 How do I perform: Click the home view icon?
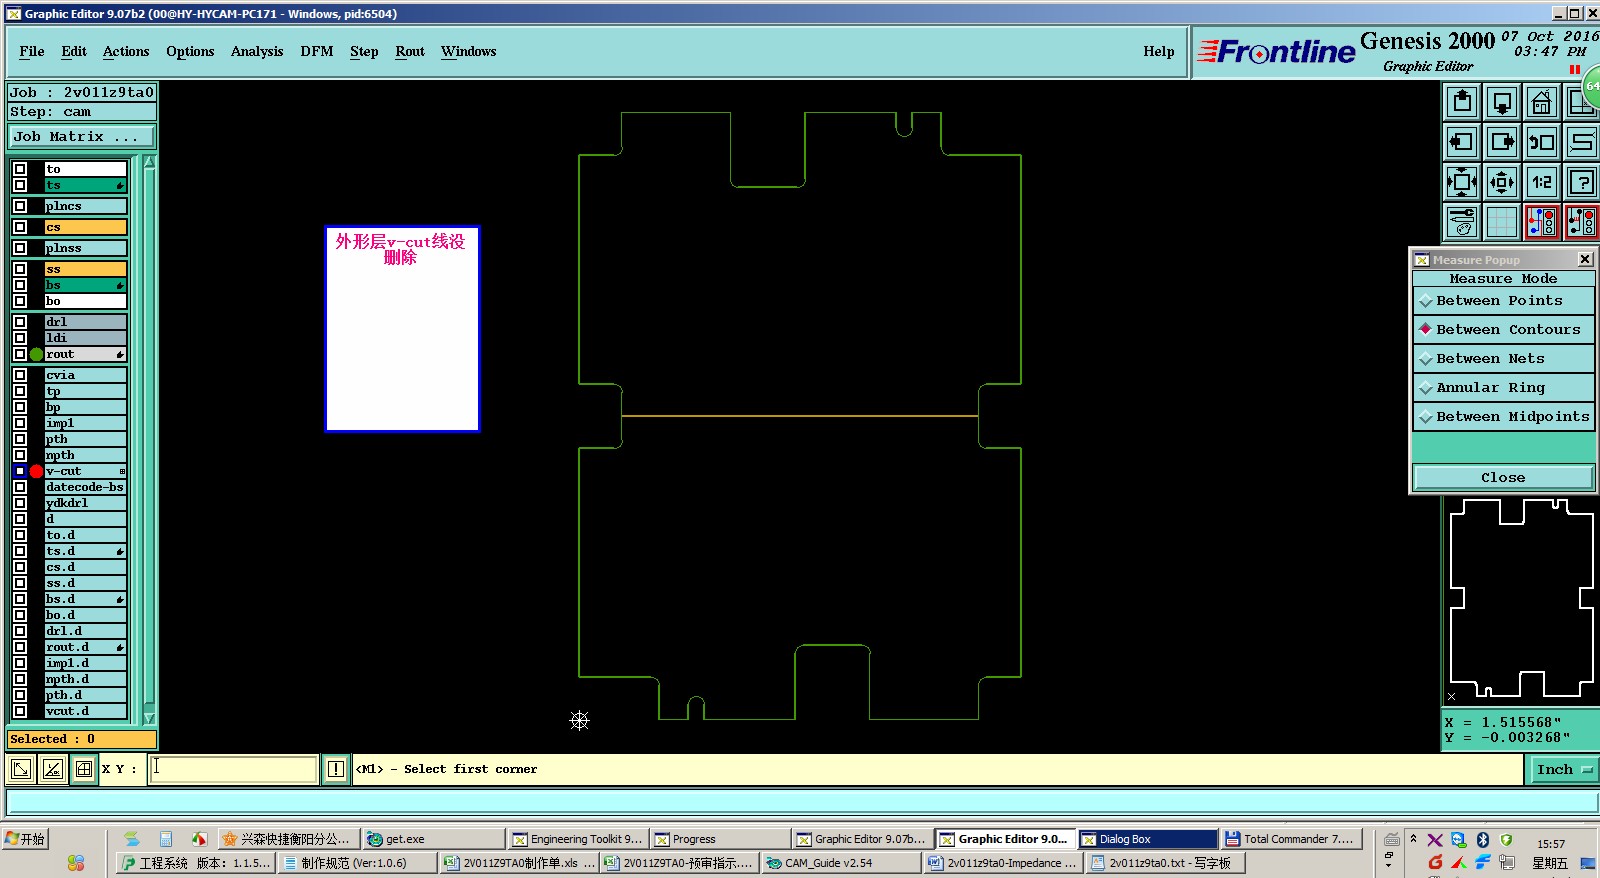click(x=1542, y=102)
